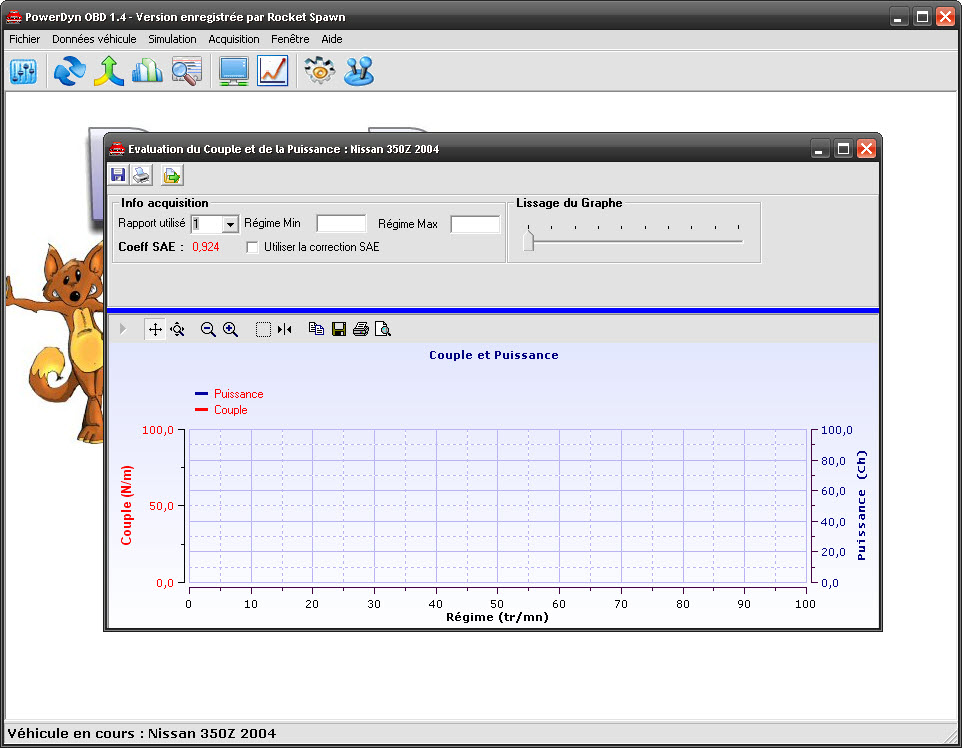Zoom in on the graph
Screen dimensions: 962x748
[230, 329]
